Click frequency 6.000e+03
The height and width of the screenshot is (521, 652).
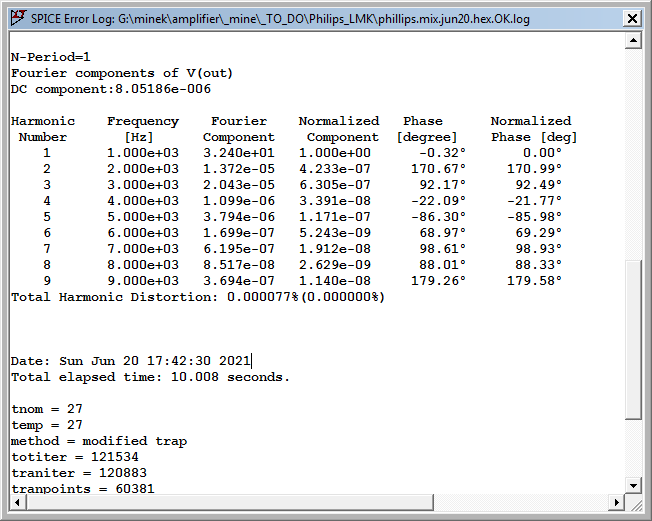[143, 233]
